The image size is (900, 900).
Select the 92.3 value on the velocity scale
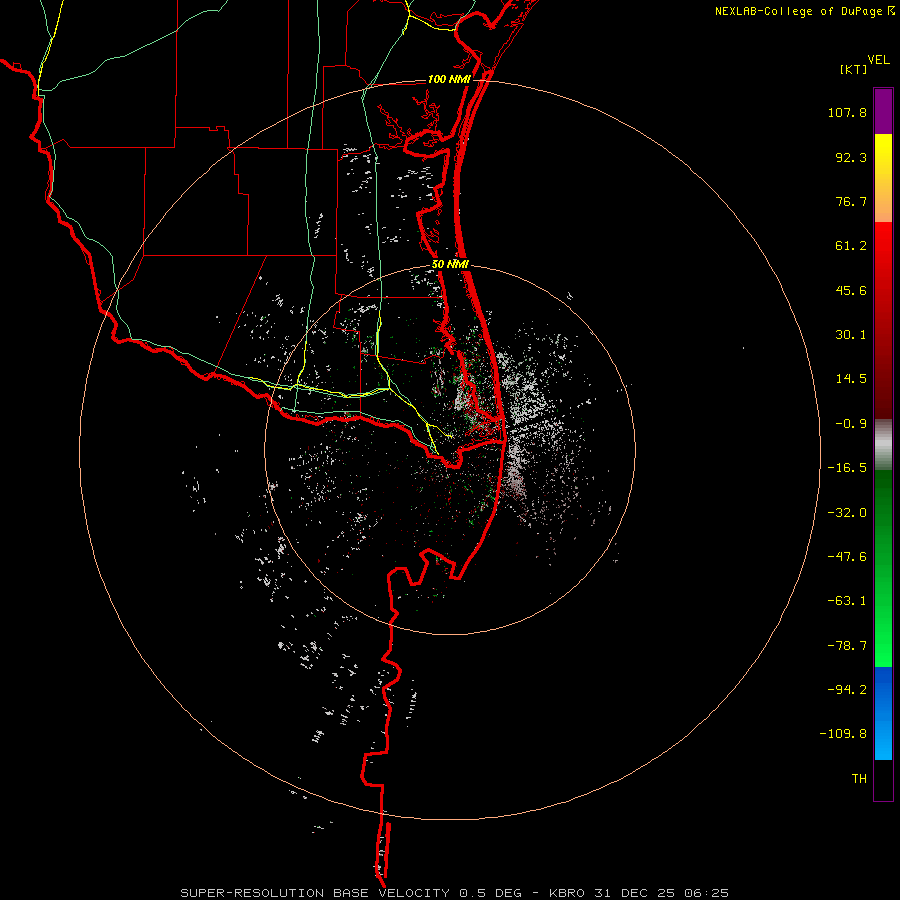click(851, 157)
